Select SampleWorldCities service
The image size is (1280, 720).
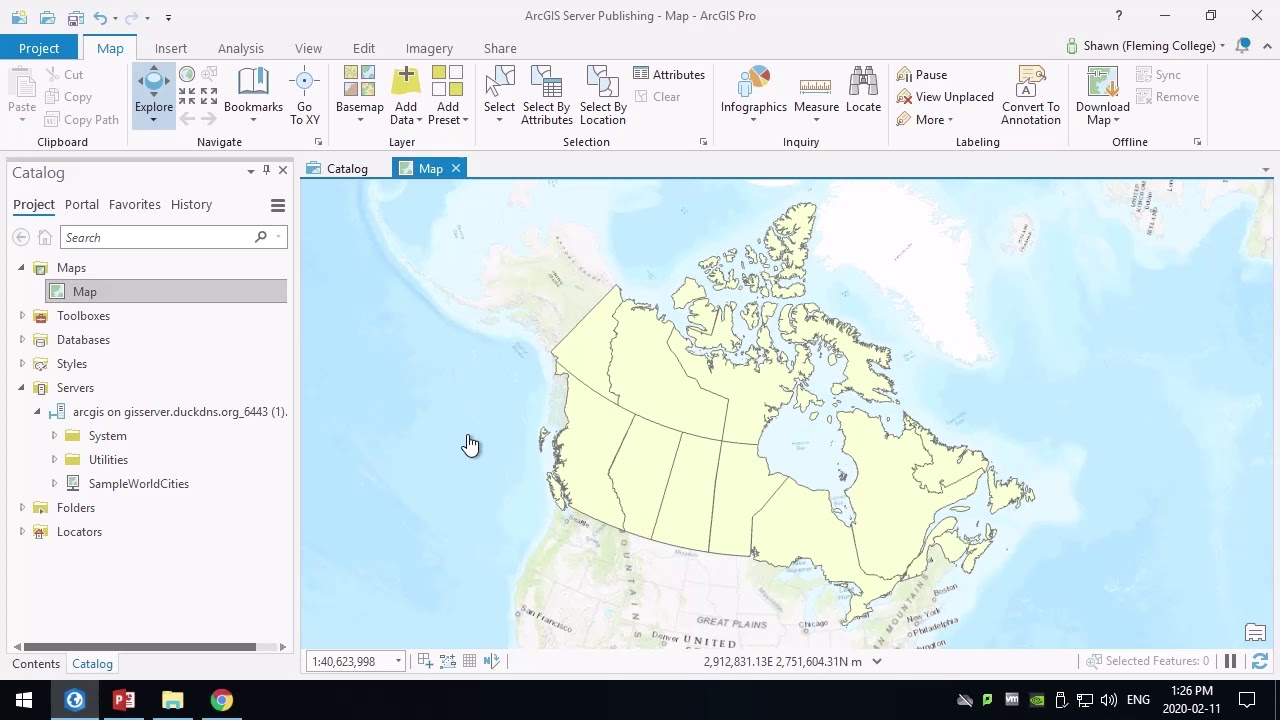(138, 484)
